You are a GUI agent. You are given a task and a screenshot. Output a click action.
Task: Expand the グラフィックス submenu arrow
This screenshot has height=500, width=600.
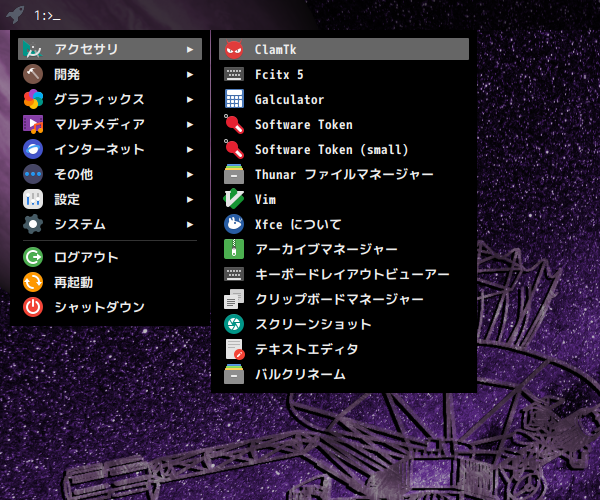tap(190, 99)
